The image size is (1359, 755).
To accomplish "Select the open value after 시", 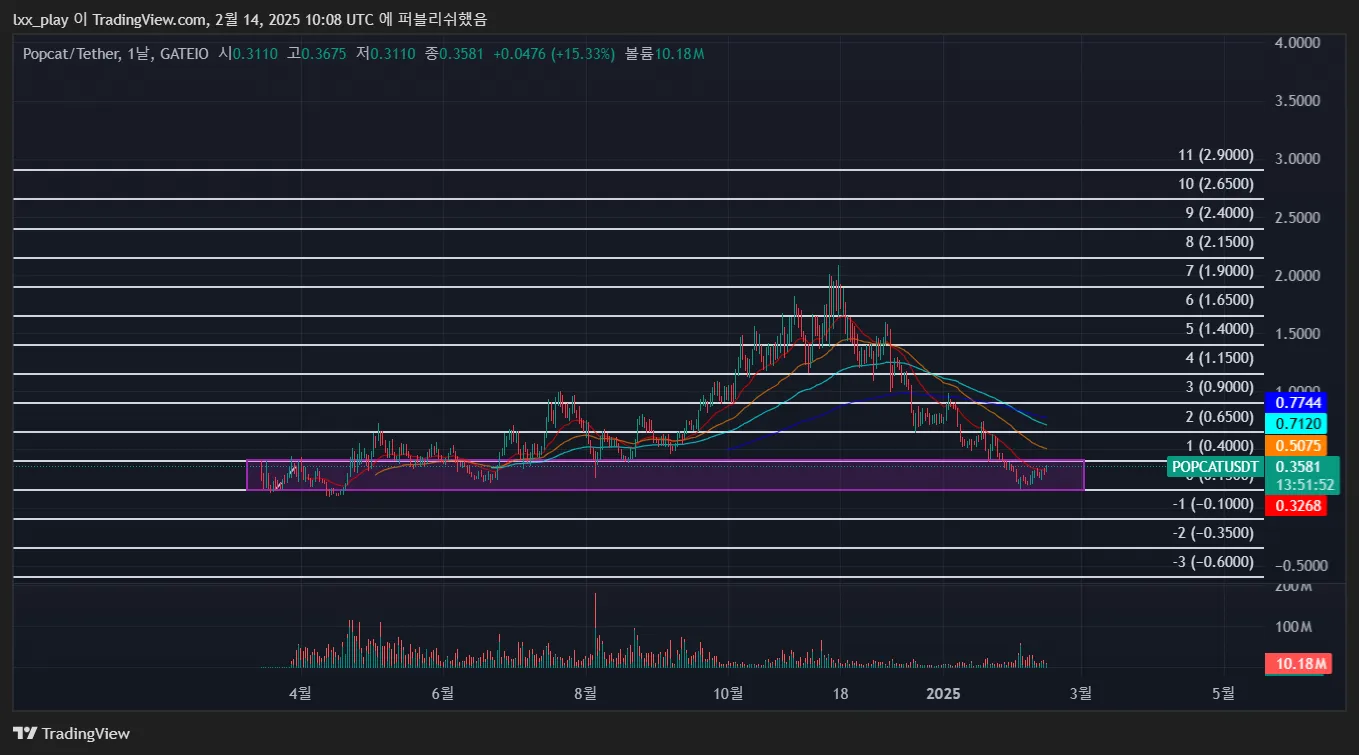I will point(256,53).
